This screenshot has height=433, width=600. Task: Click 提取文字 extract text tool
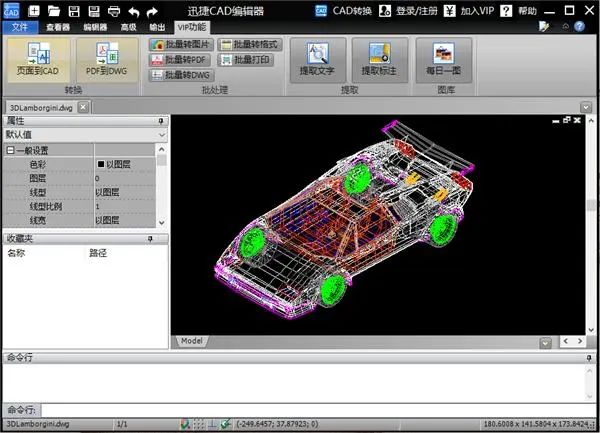(x=317, y=60)
